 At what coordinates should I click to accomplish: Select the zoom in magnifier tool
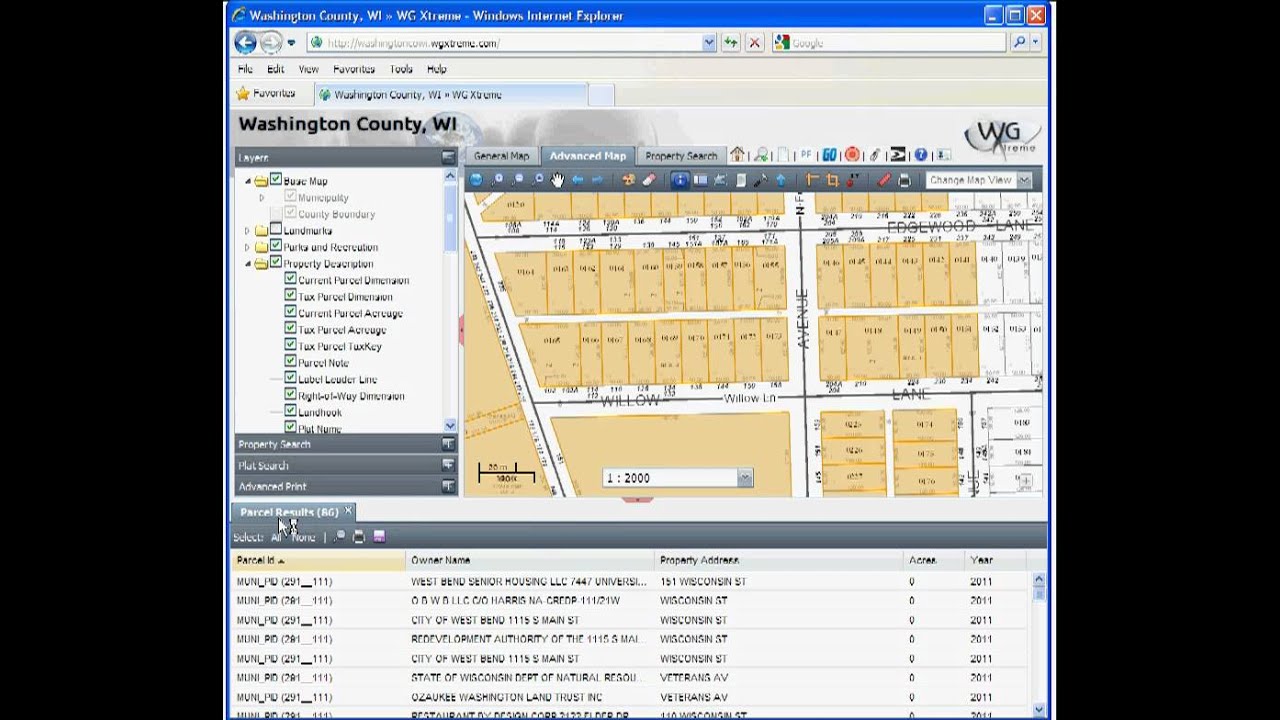pyautogui.click(x=496, y=180)
